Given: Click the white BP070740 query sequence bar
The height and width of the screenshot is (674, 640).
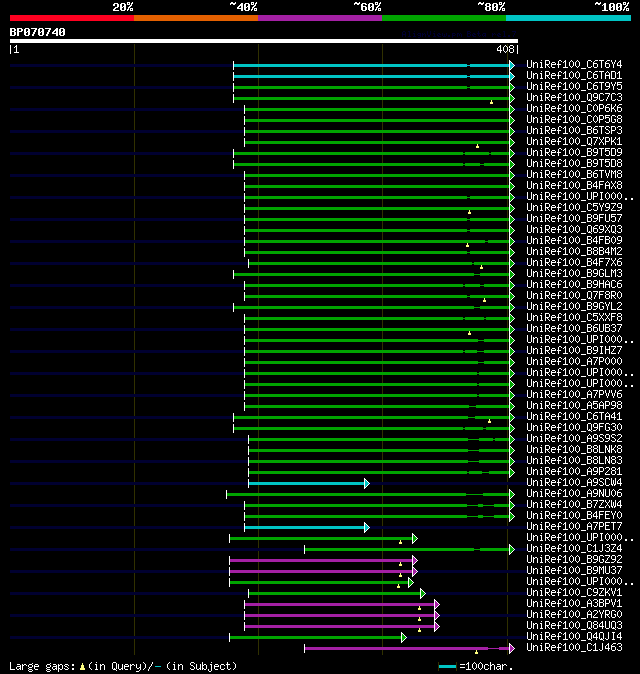Looking at the screenshot, I should [x=264, y=41].
